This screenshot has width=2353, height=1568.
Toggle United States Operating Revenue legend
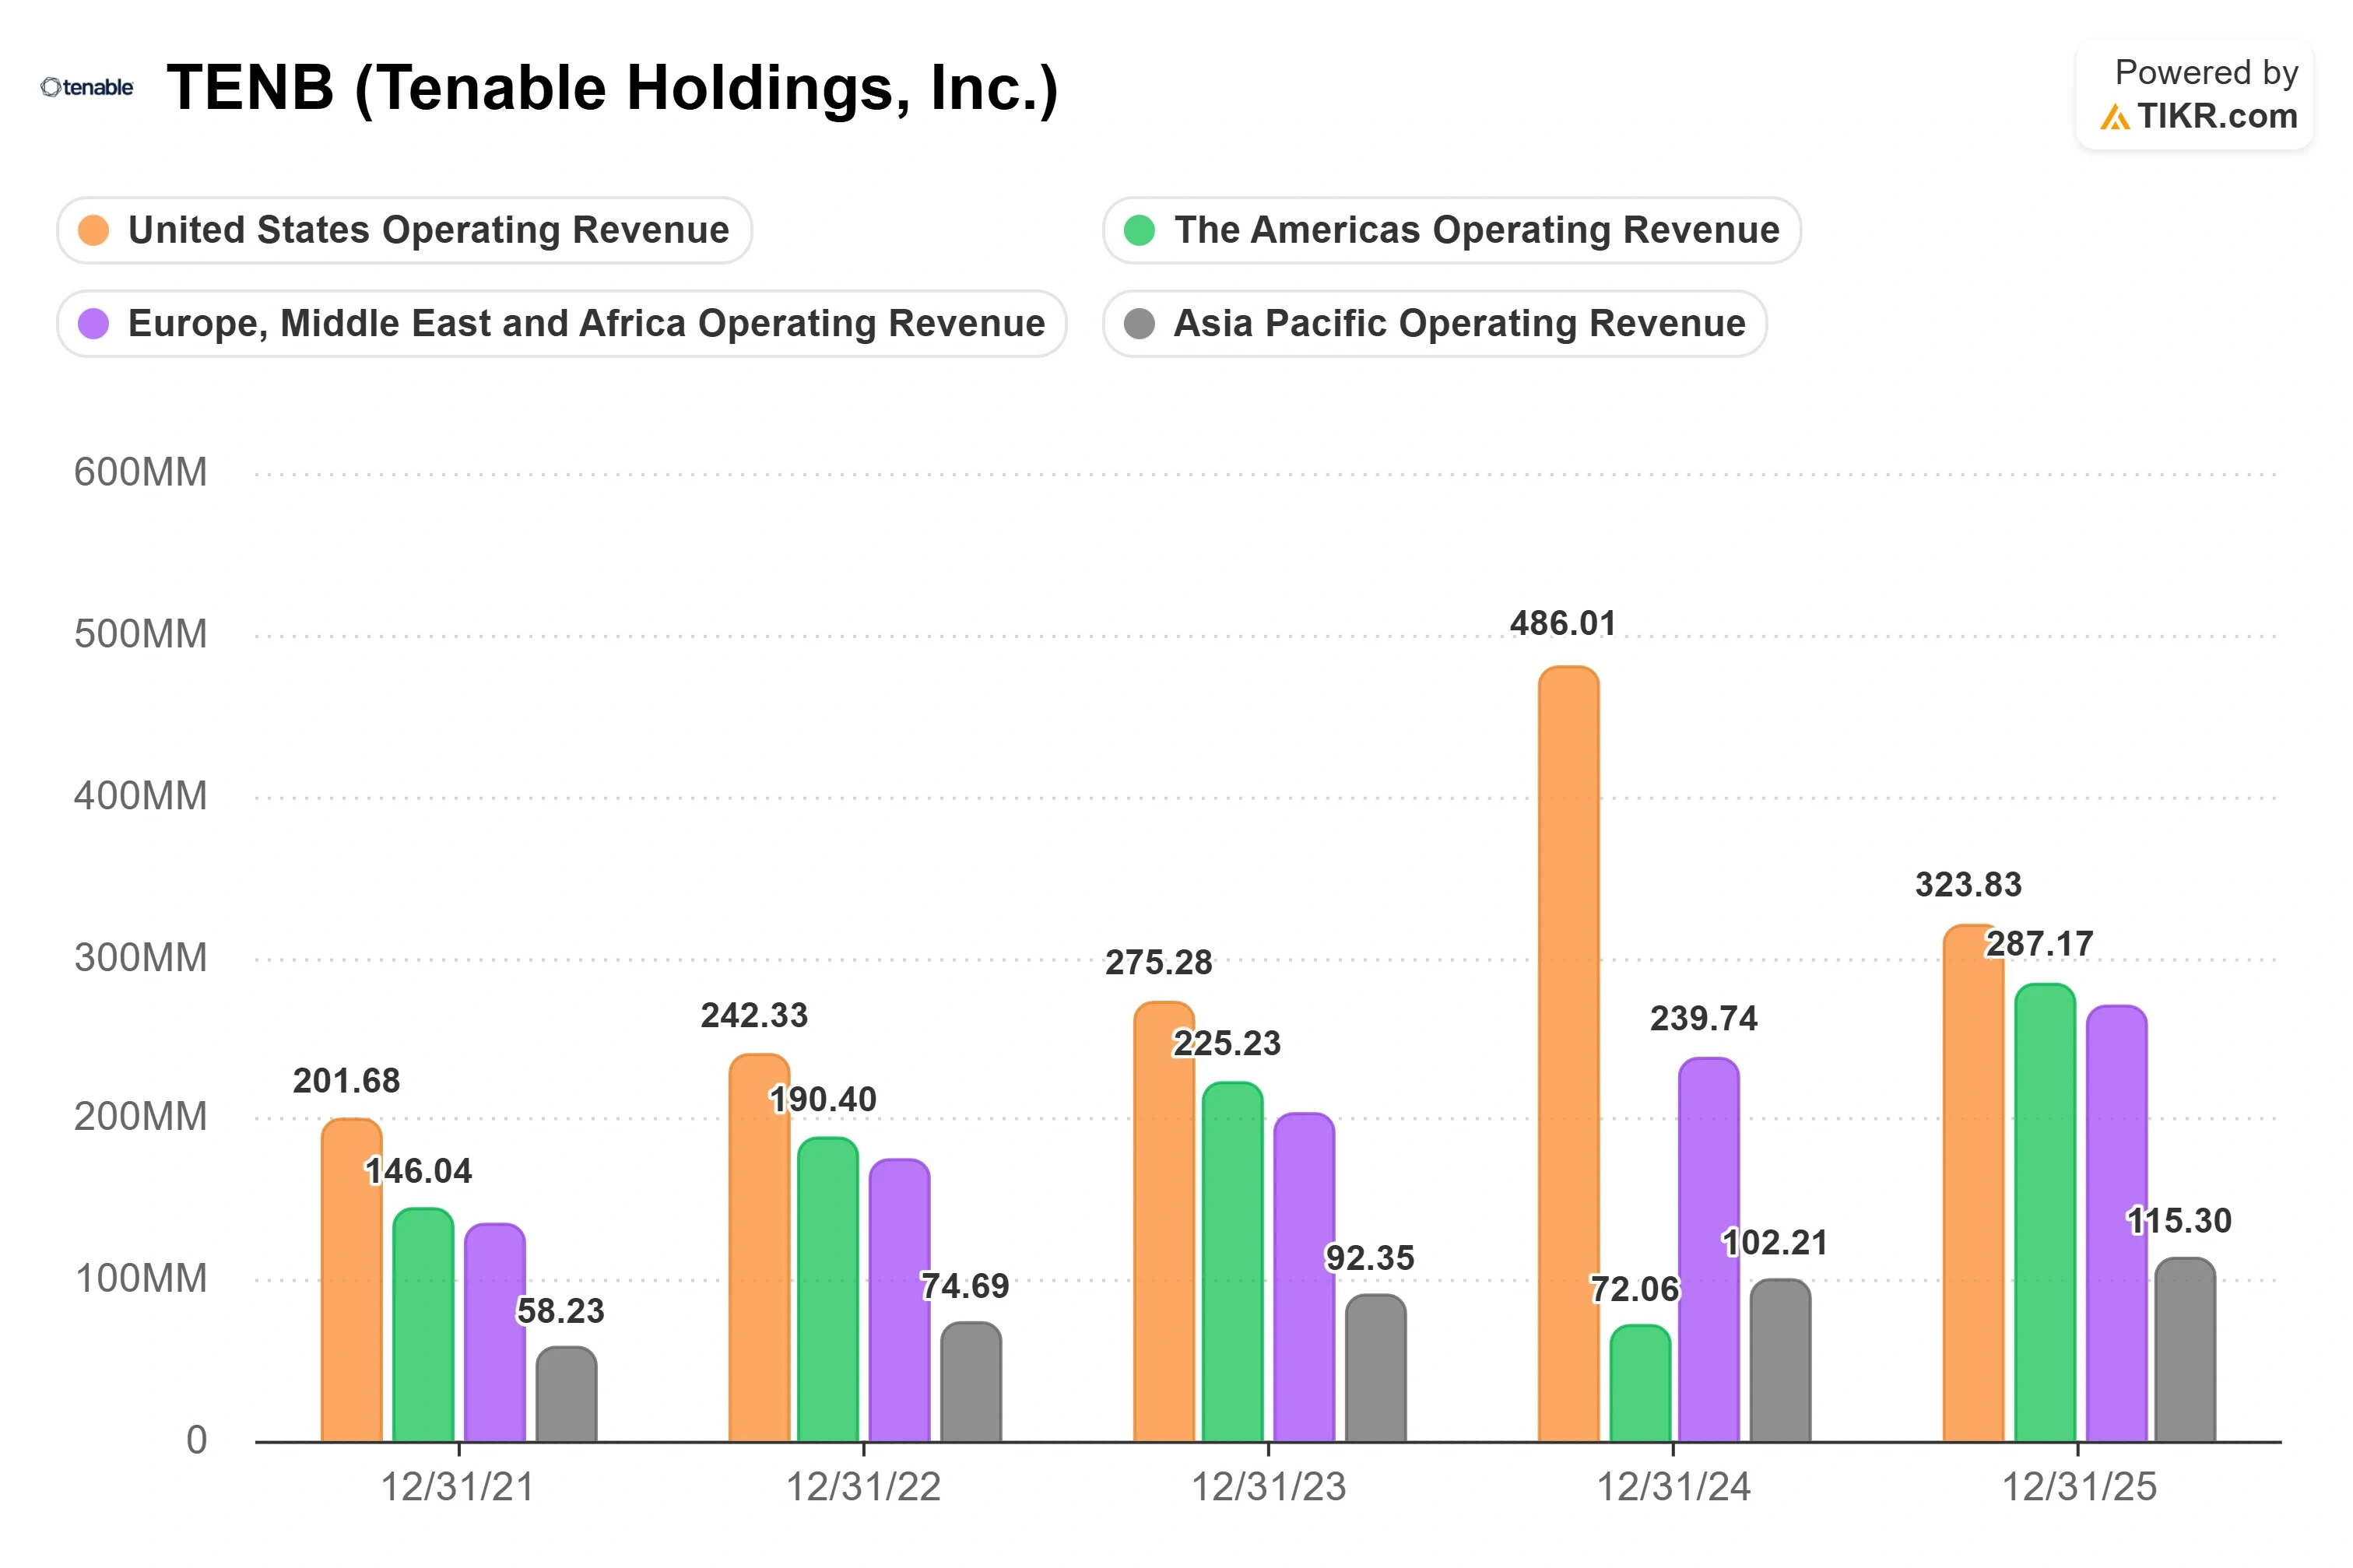tap(404, 230)
